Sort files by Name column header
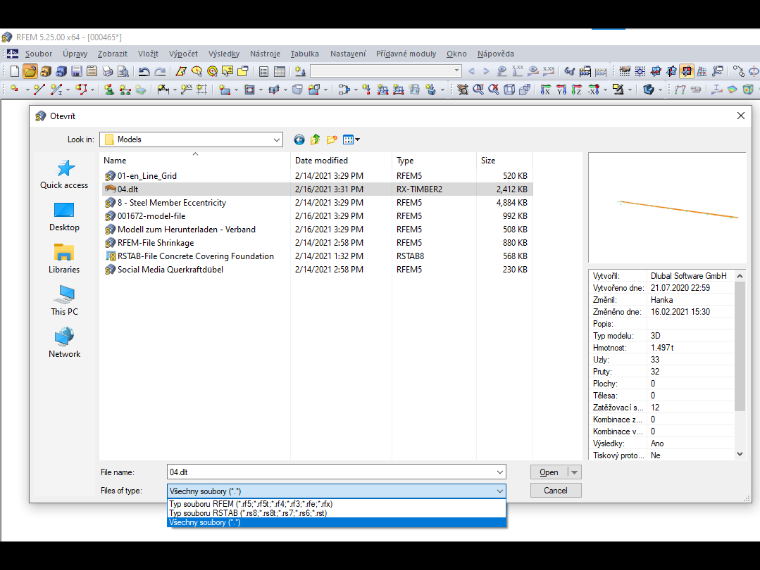The width and height of the screenshot is (760, 570). pos(195,160)
